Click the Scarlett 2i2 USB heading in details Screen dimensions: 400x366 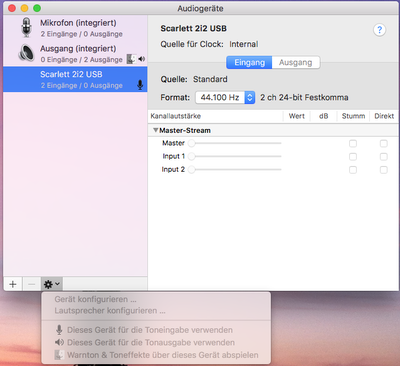click(194, 29)
